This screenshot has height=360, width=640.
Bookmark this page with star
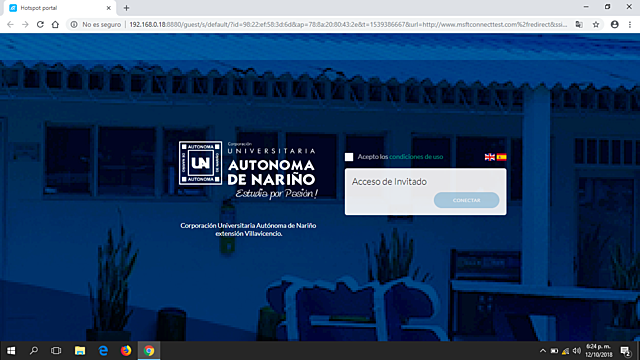tap(596, 24)
